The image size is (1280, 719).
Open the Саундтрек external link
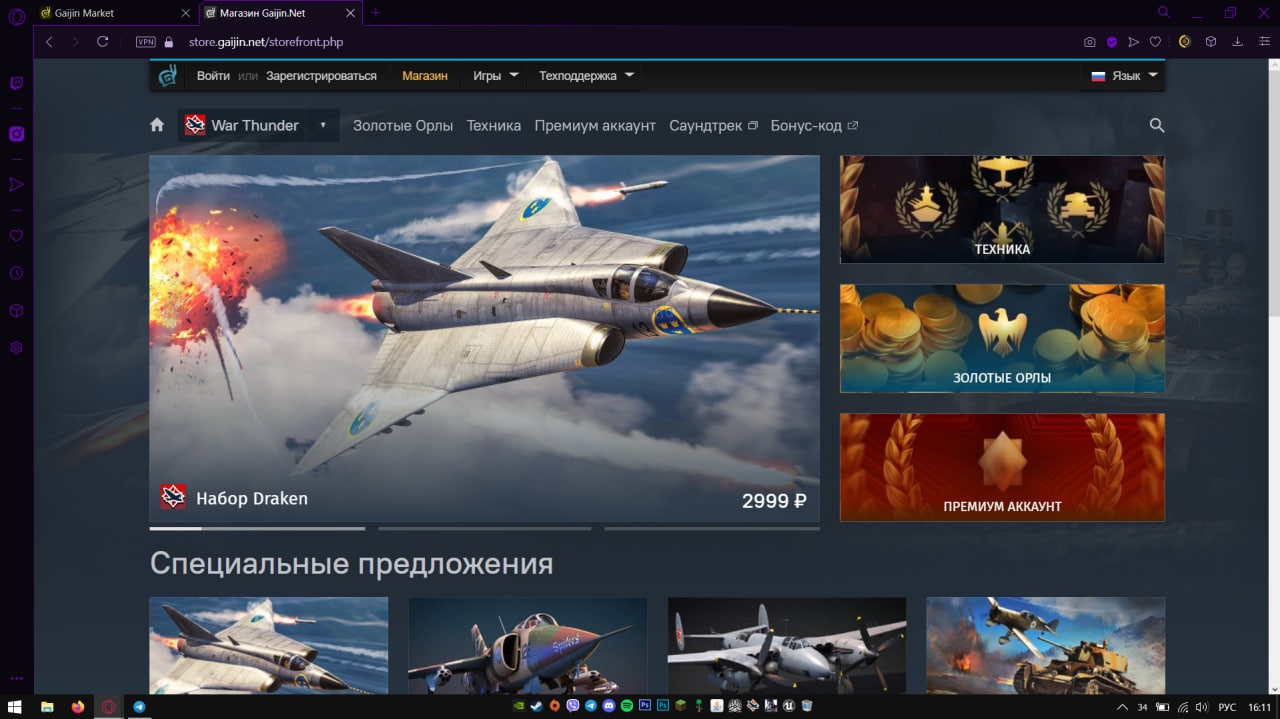tap(713, 125)
